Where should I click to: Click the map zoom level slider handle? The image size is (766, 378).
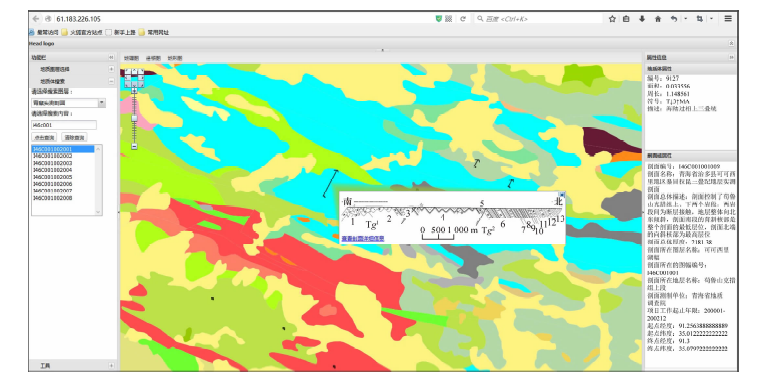pos(134,118)
